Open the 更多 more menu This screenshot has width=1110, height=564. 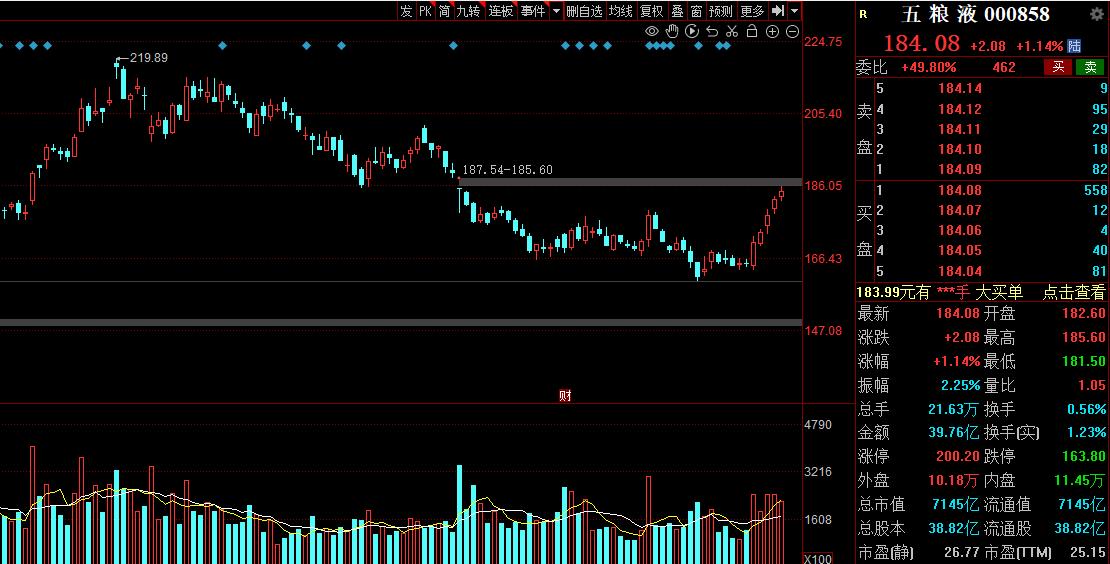753,11
